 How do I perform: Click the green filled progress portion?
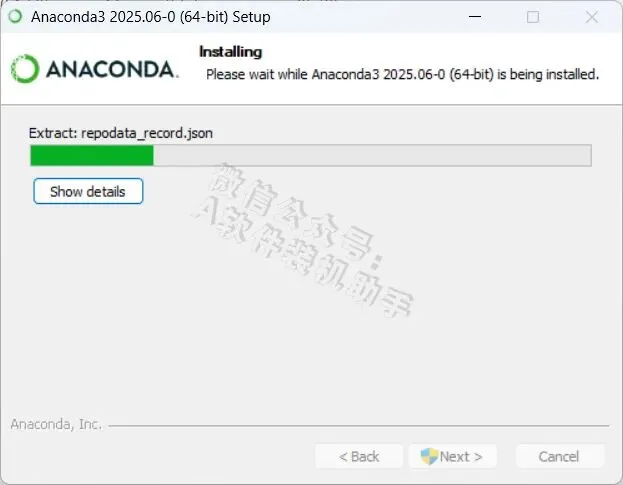pyautogui.click(x=92, y=155)
